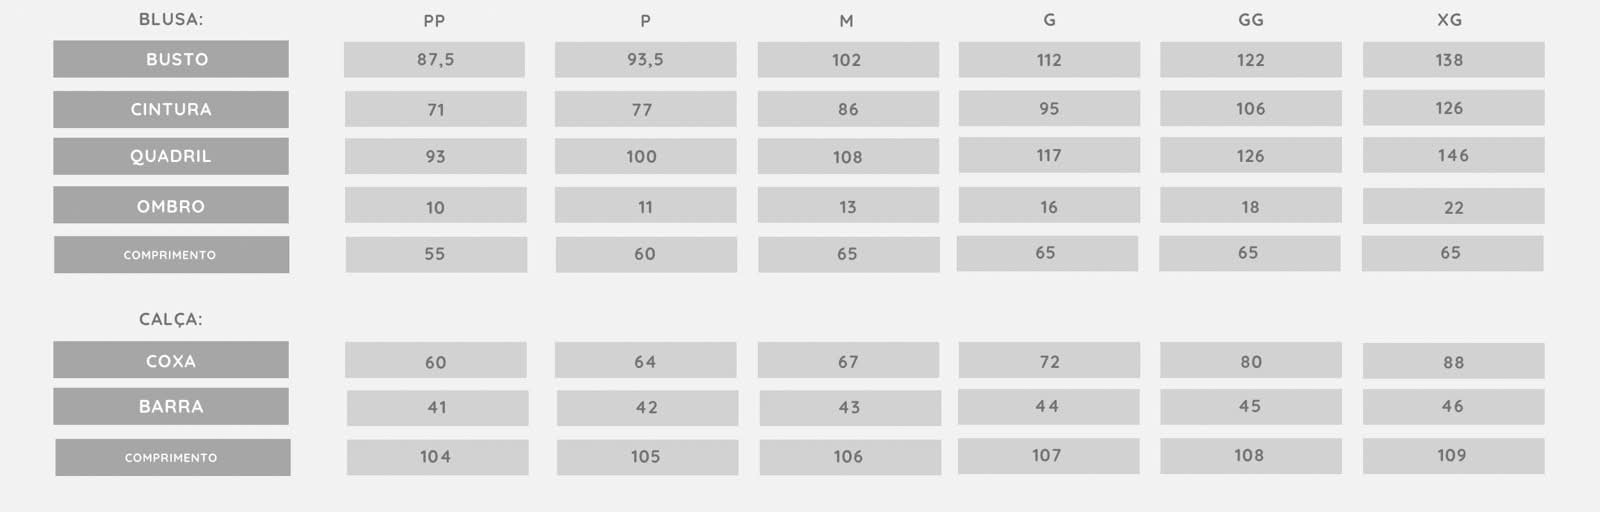1600x512 pixels.
Task: Click the hem value 42 cell
Action: pyautogui.click(x=647, y=408)
